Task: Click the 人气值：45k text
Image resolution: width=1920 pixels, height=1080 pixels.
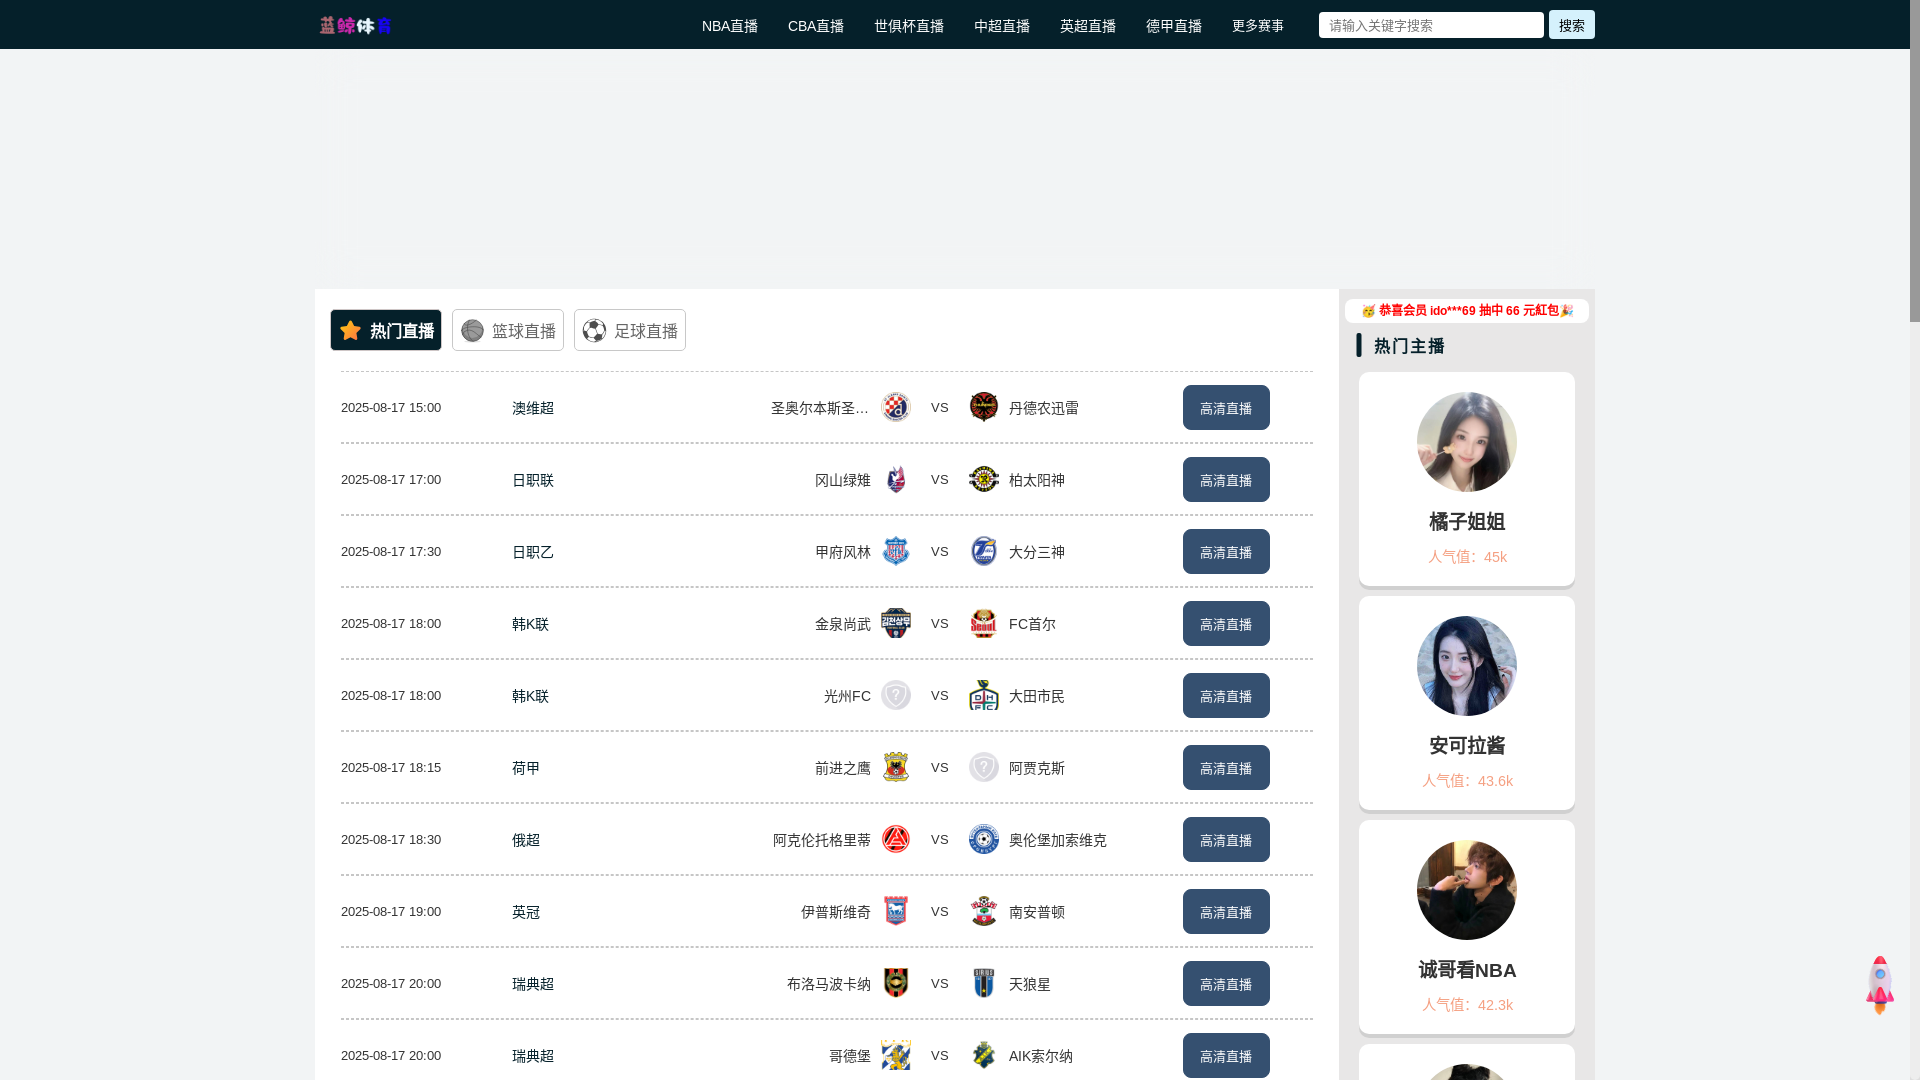Action: click(x=1467, y=557)
